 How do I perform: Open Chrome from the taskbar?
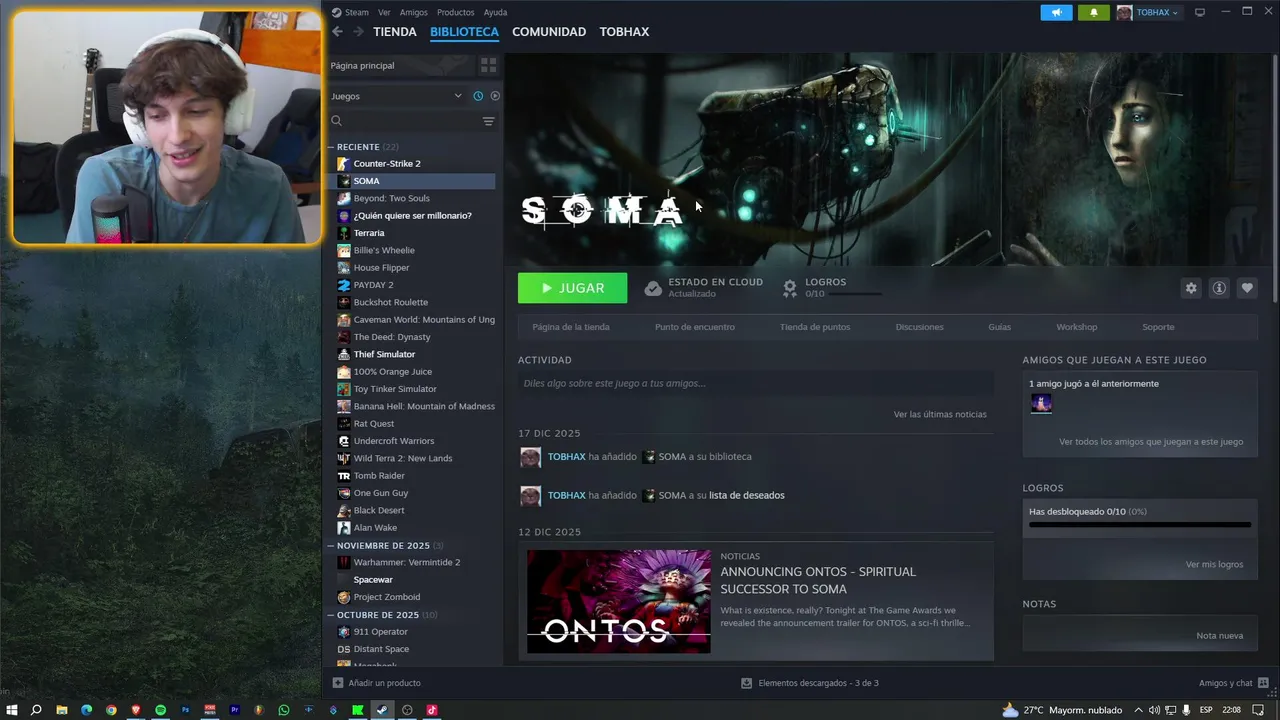tap(111, 710)
